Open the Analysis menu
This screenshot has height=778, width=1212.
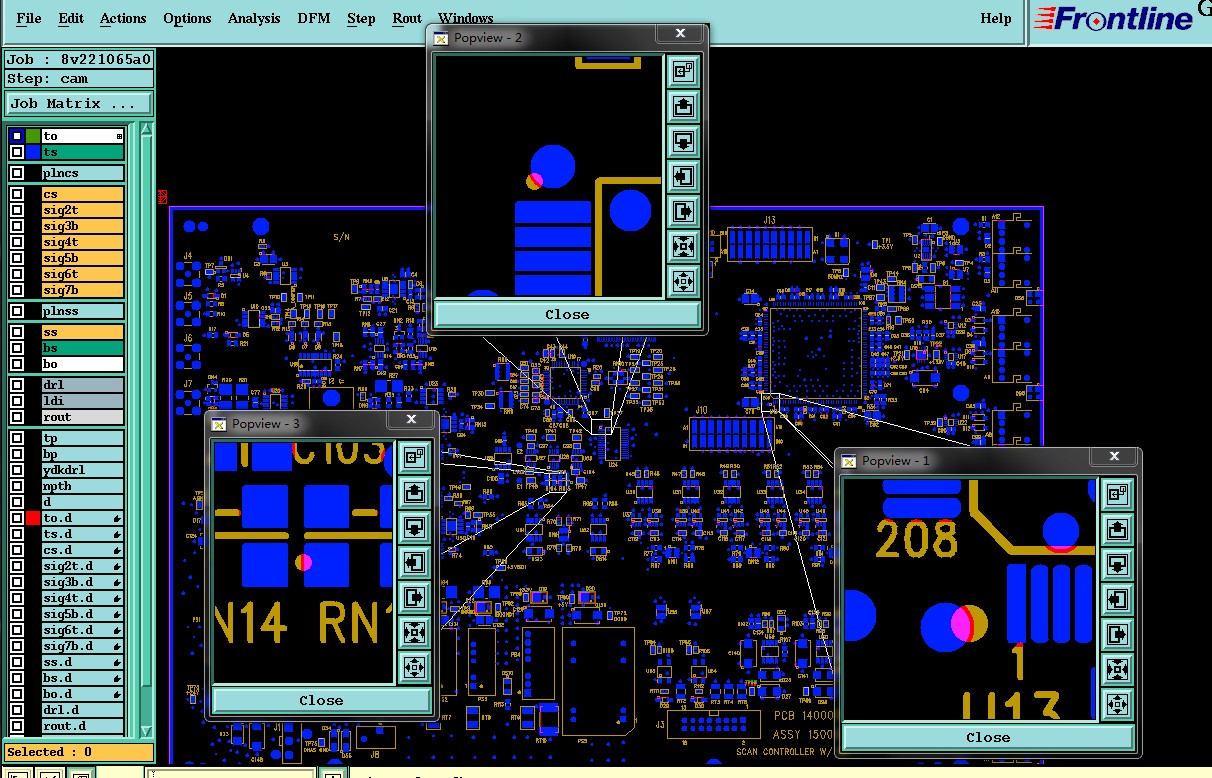(254, 18)
